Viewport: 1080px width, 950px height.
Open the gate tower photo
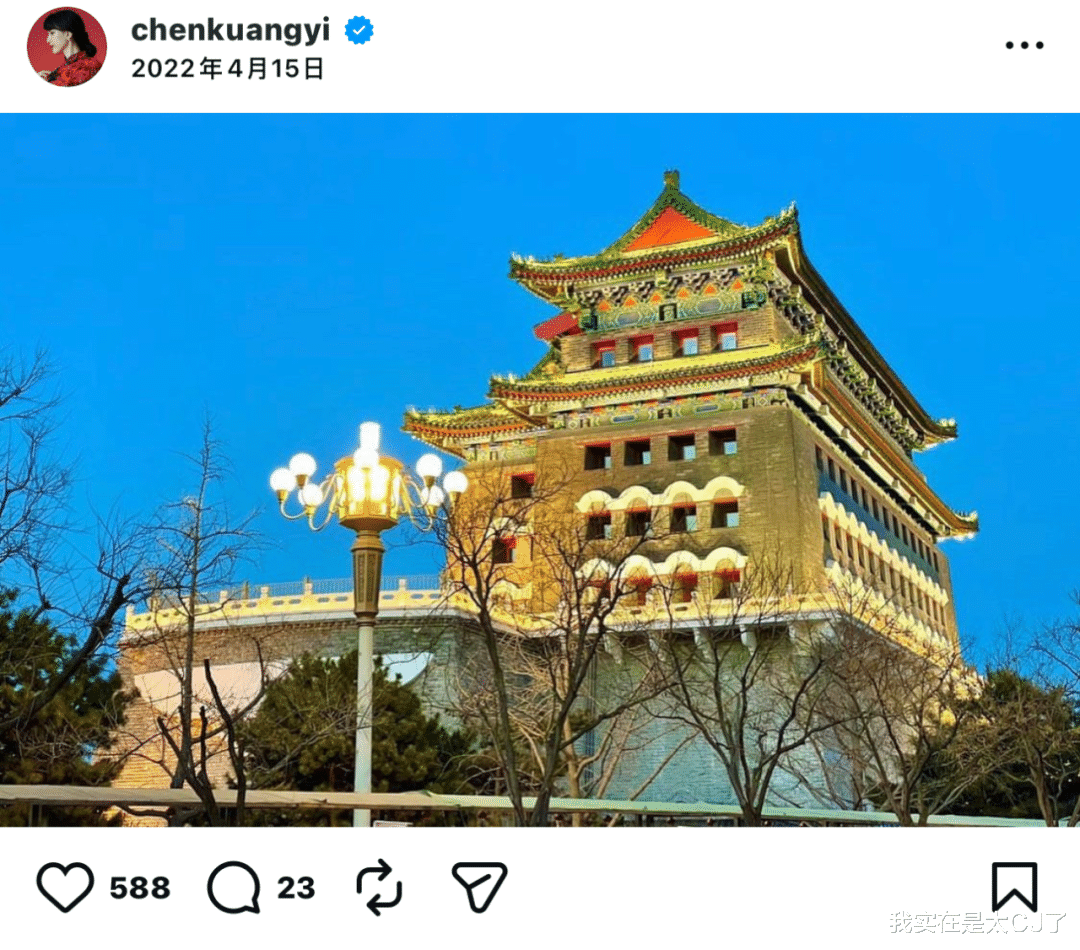pos(540,470)
